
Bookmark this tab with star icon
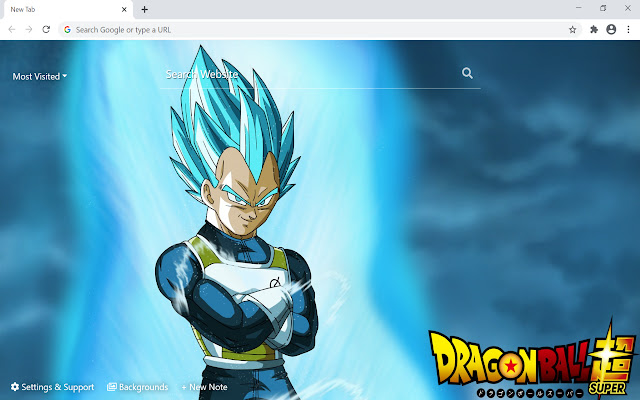pyautogui.click(x=573, y=29)
